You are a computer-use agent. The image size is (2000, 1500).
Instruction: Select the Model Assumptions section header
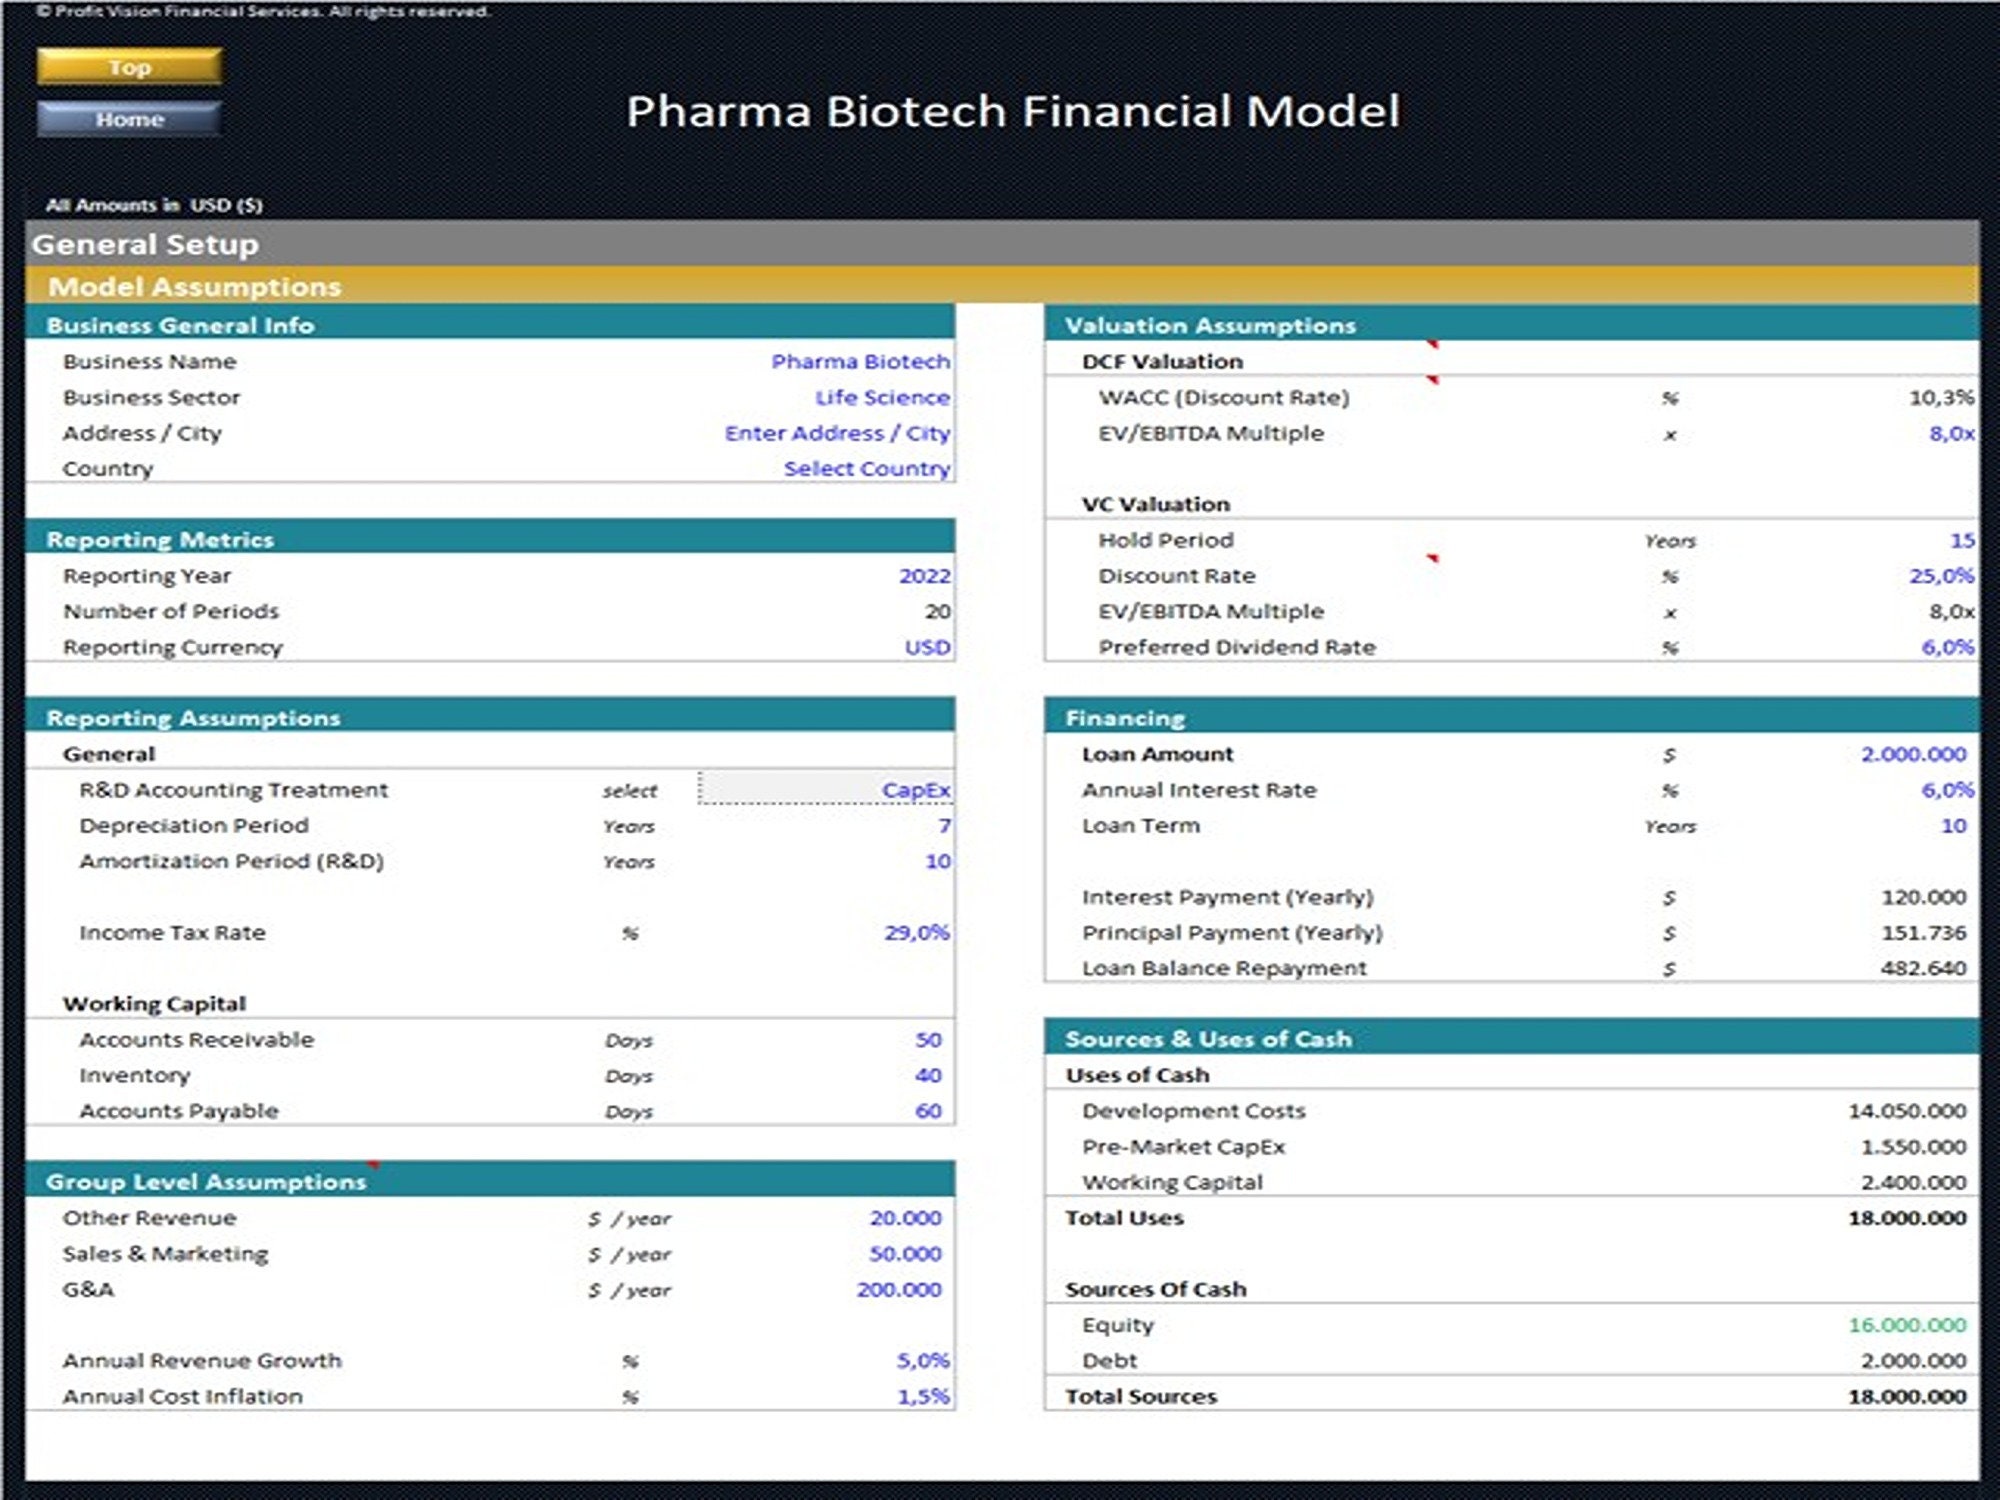coord(195,287)
